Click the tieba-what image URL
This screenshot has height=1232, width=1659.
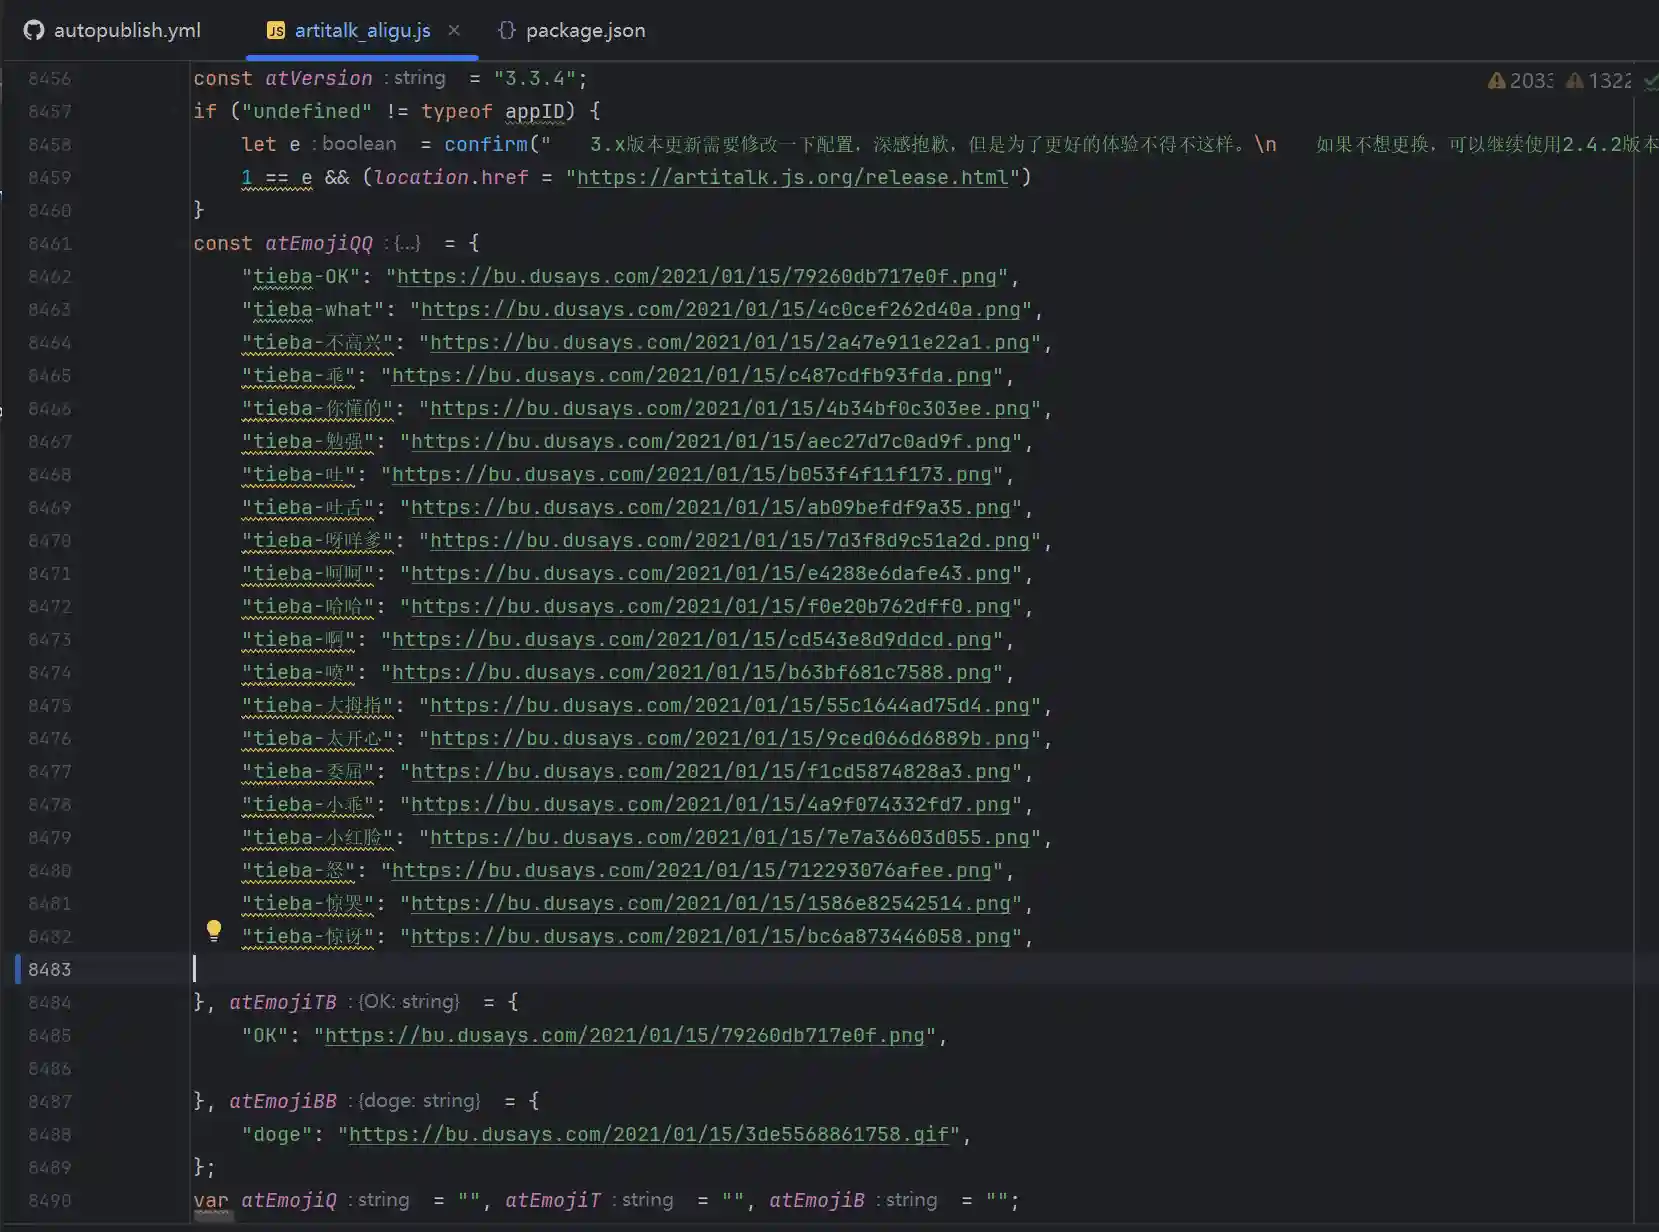pyautogui.click(x=720, y=310)
